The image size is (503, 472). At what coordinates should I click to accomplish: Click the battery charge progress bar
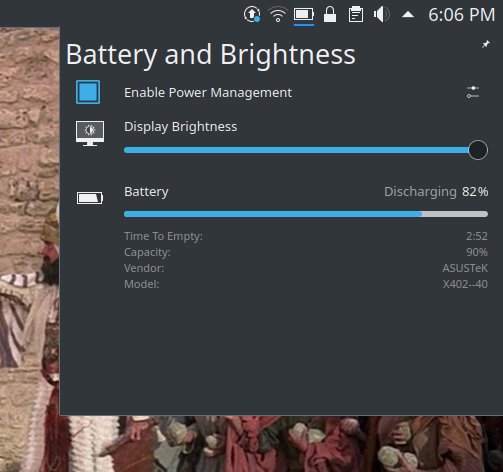click(306, 214)
